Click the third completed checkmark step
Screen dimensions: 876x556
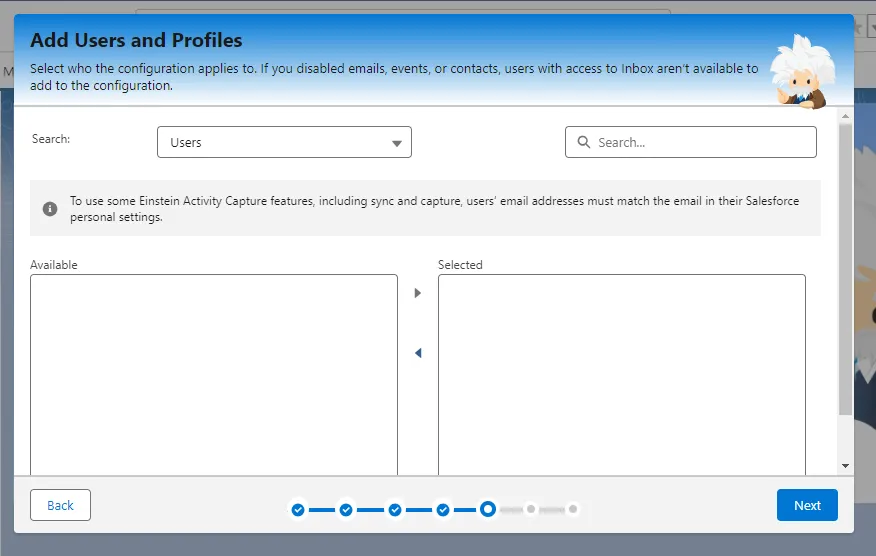point(395,510)
